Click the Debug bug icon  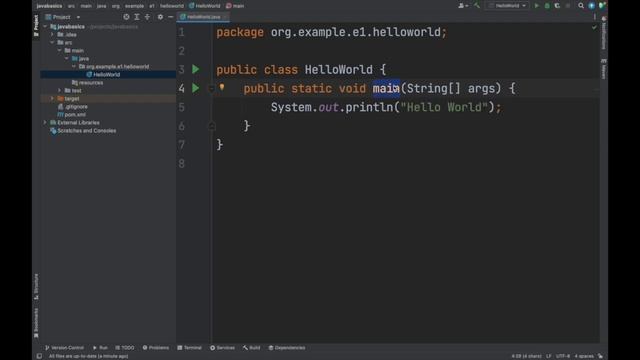tap(547, 6)
